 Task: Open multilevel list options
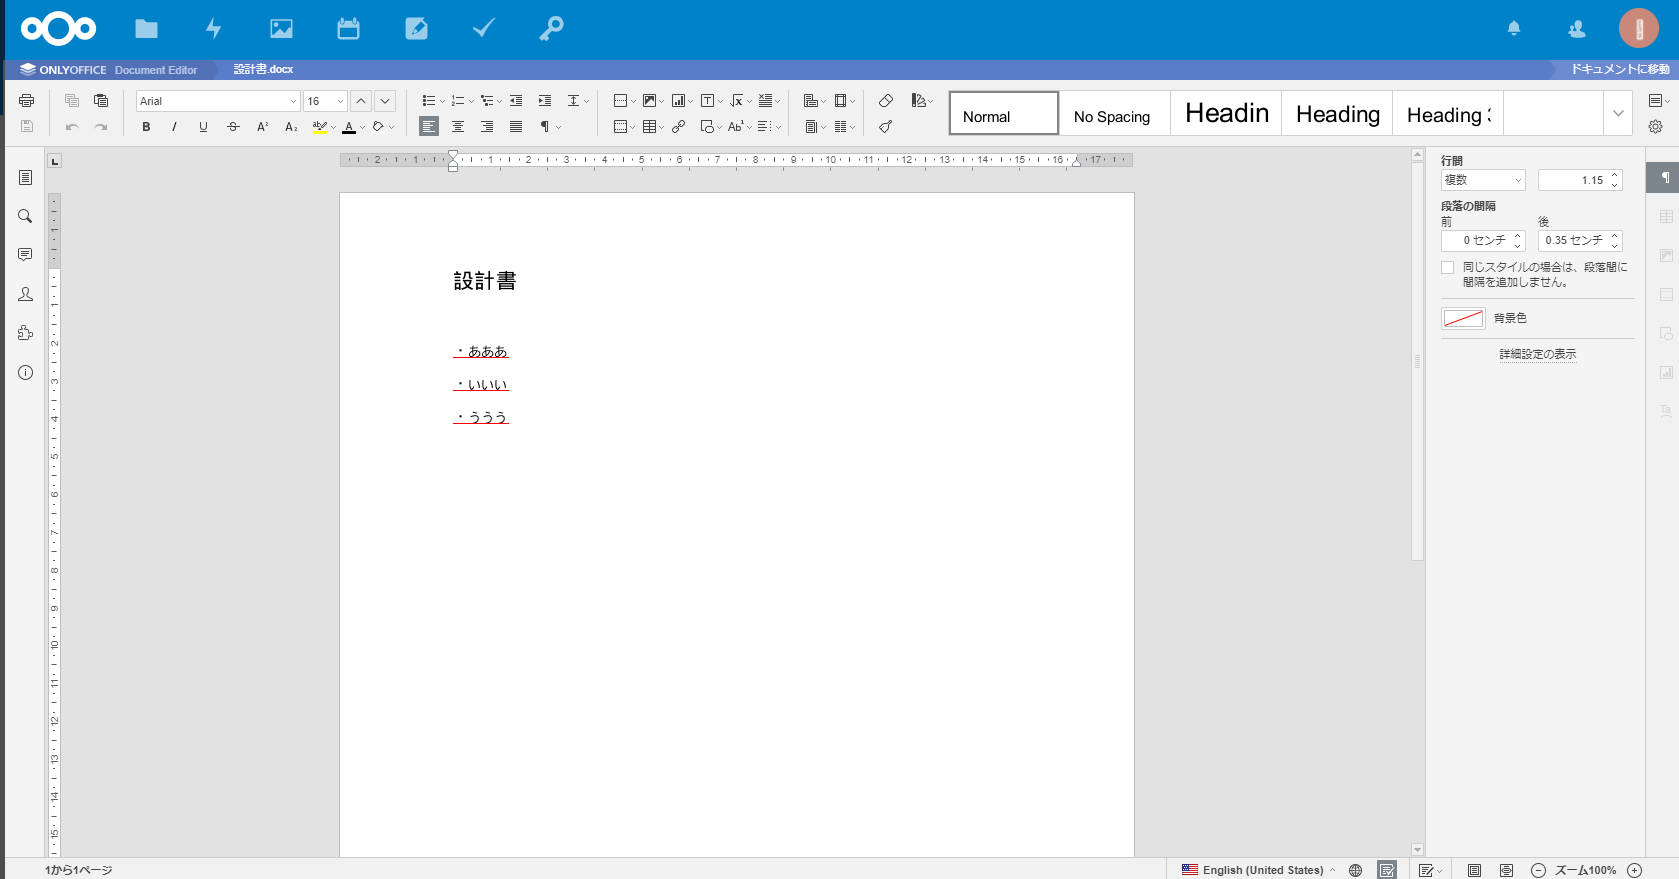[x=491, y=101]
